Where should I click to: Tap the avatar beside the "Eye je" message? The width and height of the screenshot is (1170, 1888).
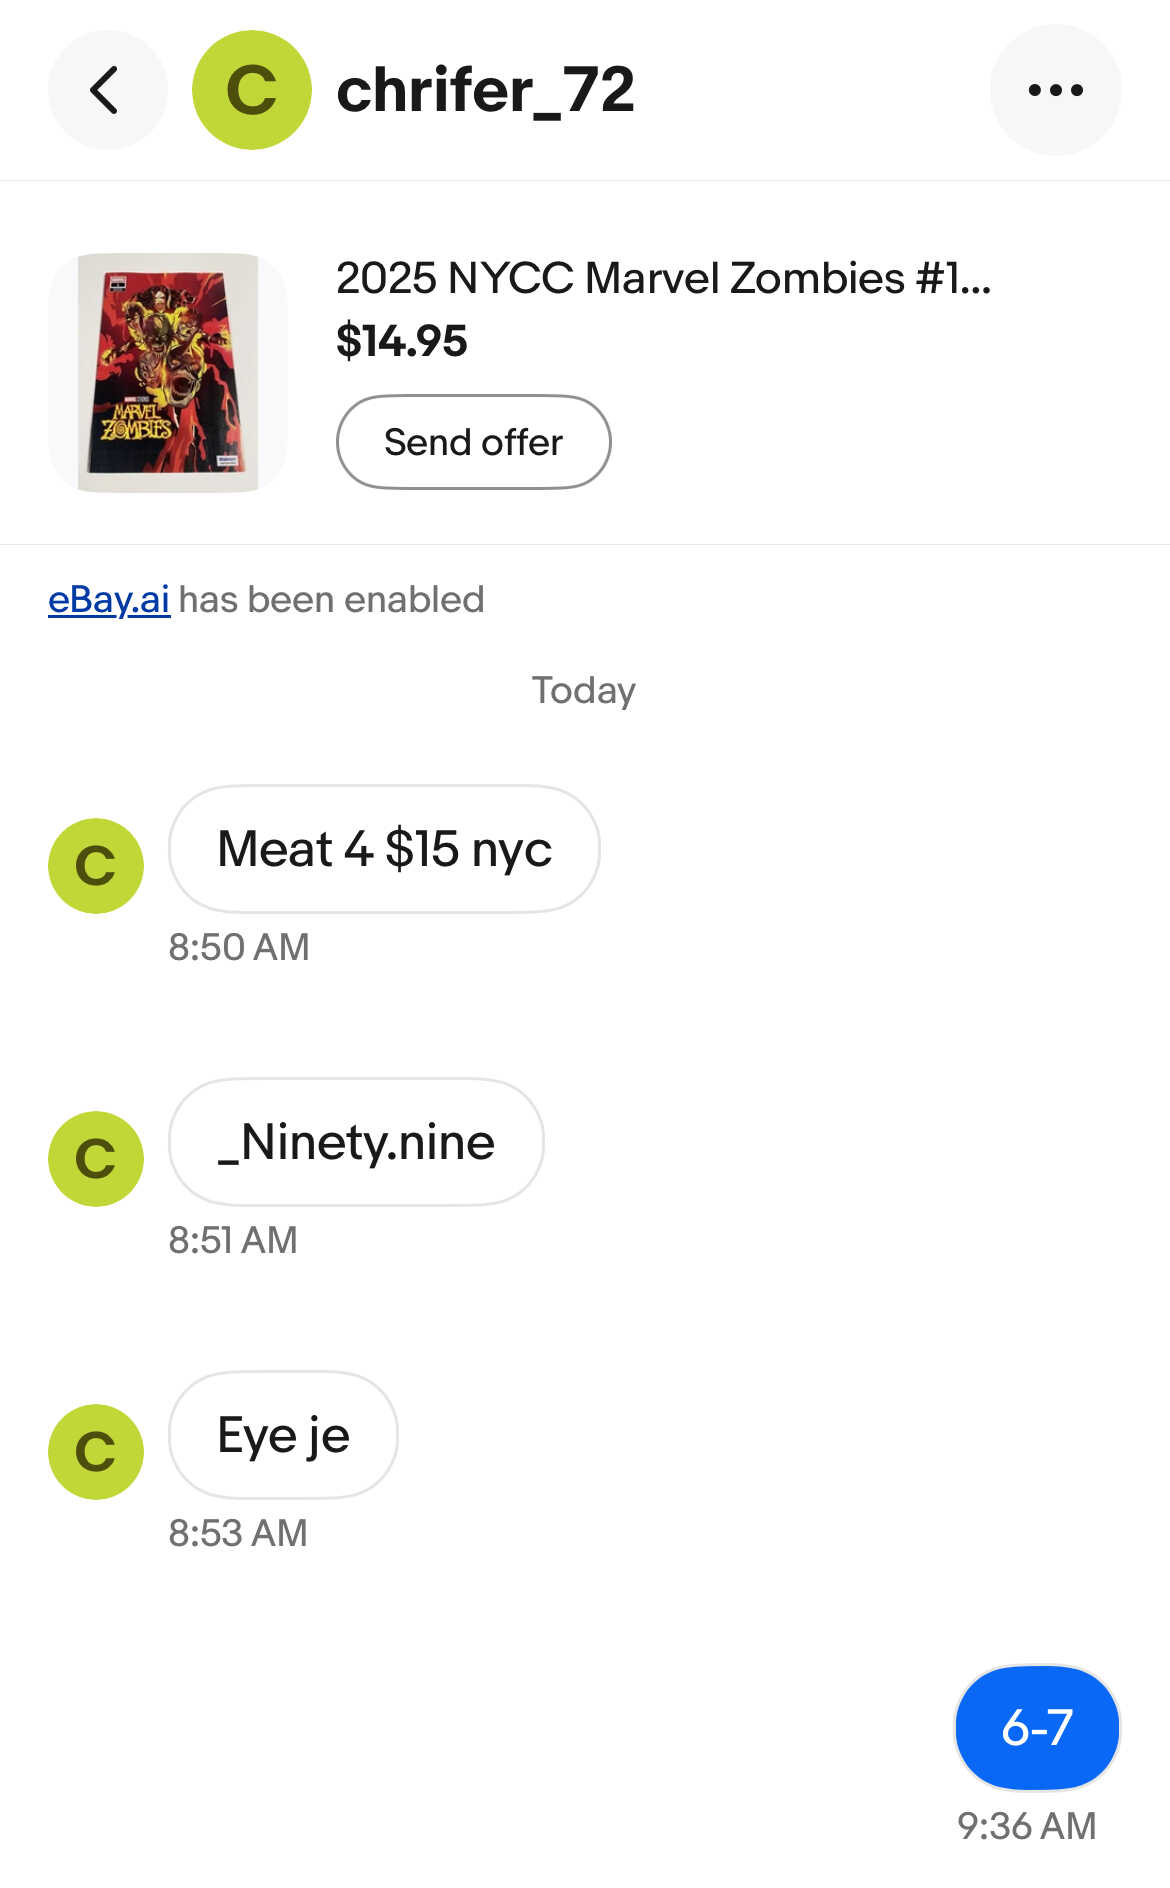click(96, 1451)
